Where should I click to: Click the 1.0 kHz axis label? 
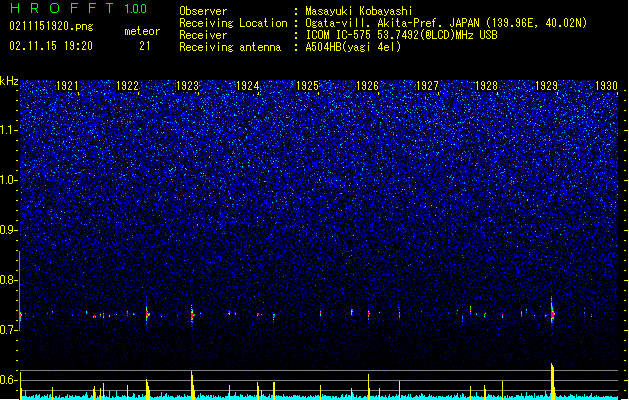tap(8, 180)
